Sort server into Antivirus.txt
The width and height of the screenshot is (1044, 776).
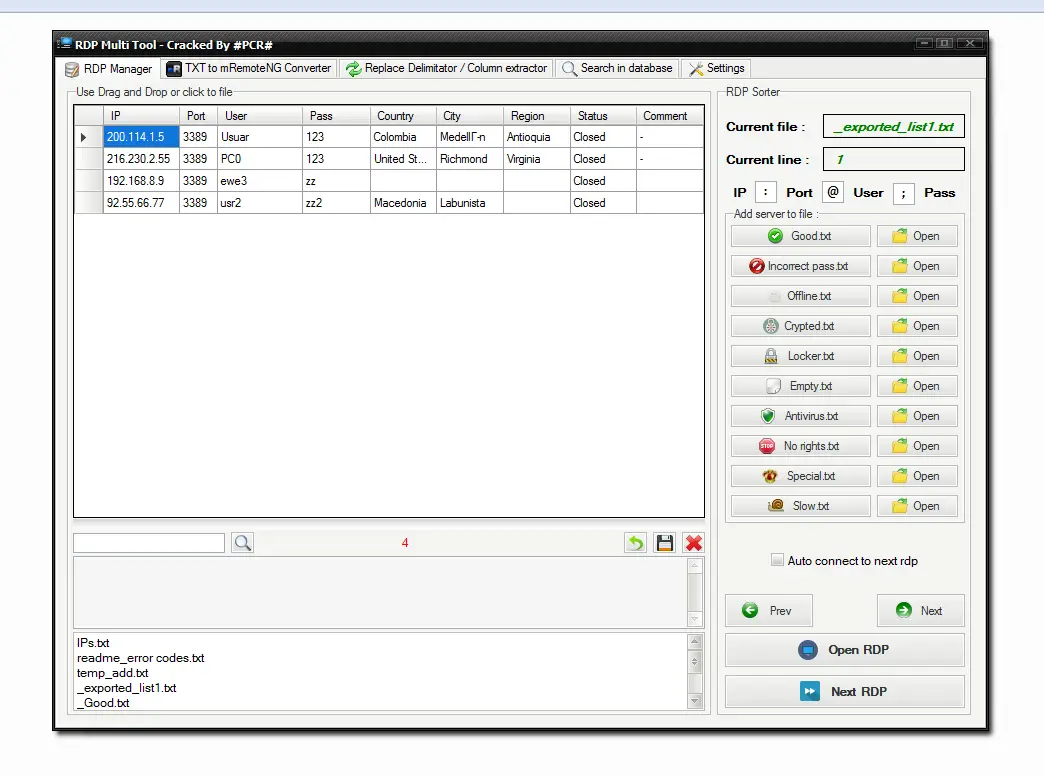coord(800,416)
